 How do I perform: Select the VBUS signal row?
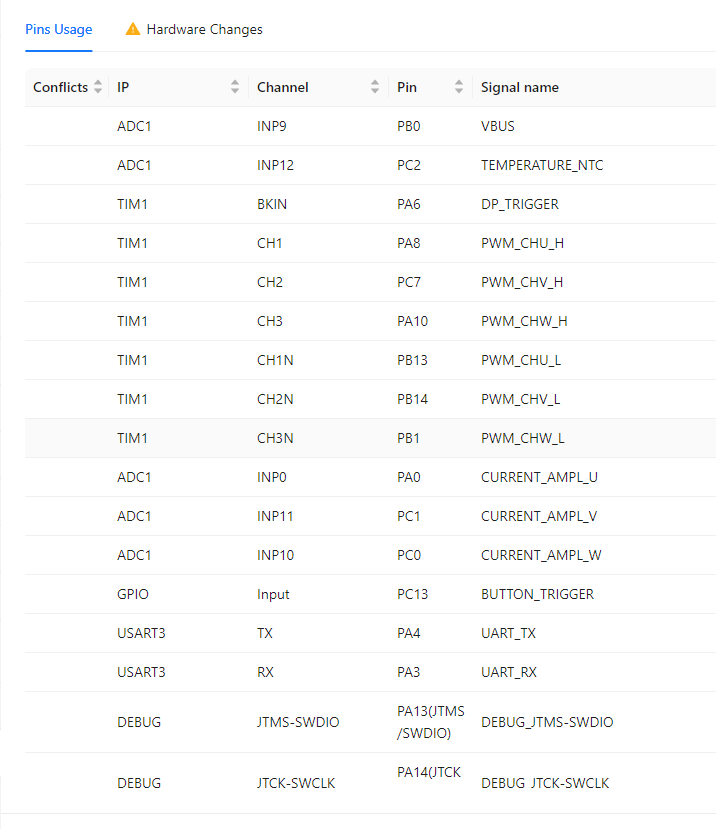tap(498, 126)
